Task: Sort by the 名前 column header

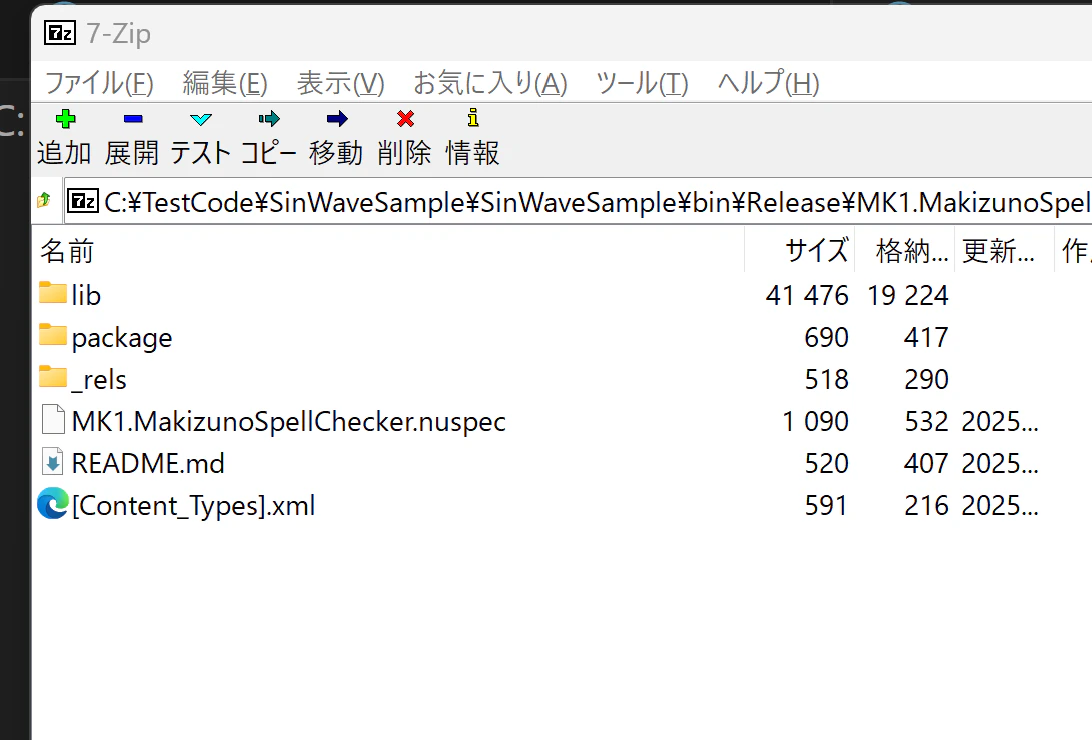Action: point(389,251)
